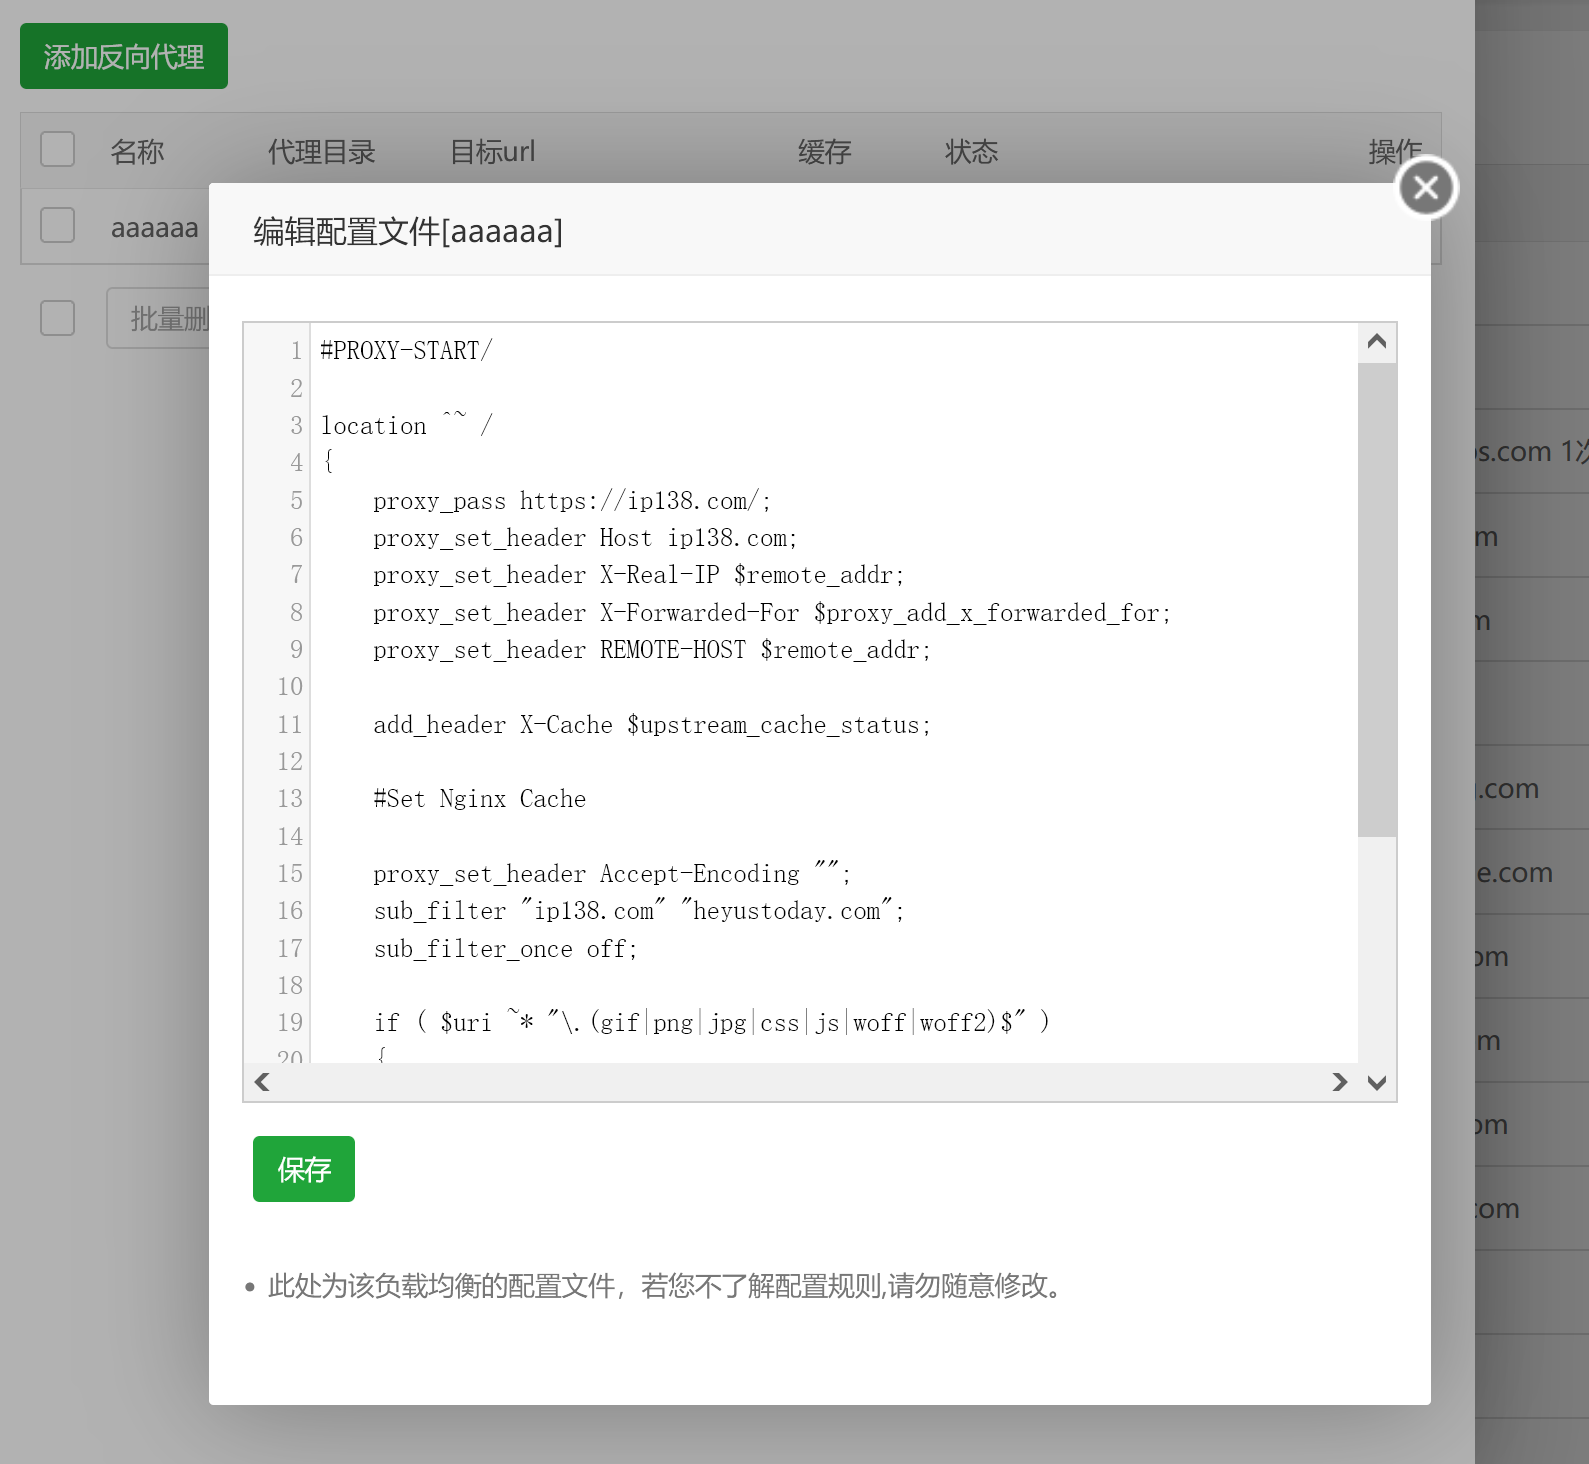Click the editor scroll-down arrow
Screen dimensions: 1589x1464
coord(1377,1083)
